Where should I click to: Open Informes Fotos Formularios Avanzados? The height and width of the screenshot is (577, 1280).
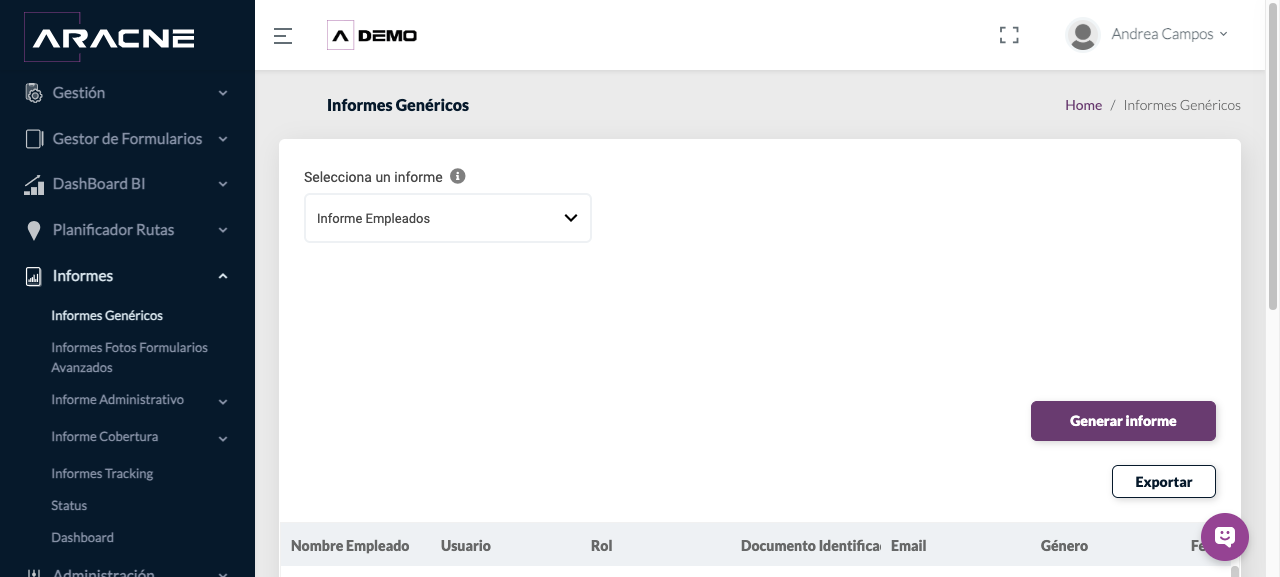coord(130,358)
